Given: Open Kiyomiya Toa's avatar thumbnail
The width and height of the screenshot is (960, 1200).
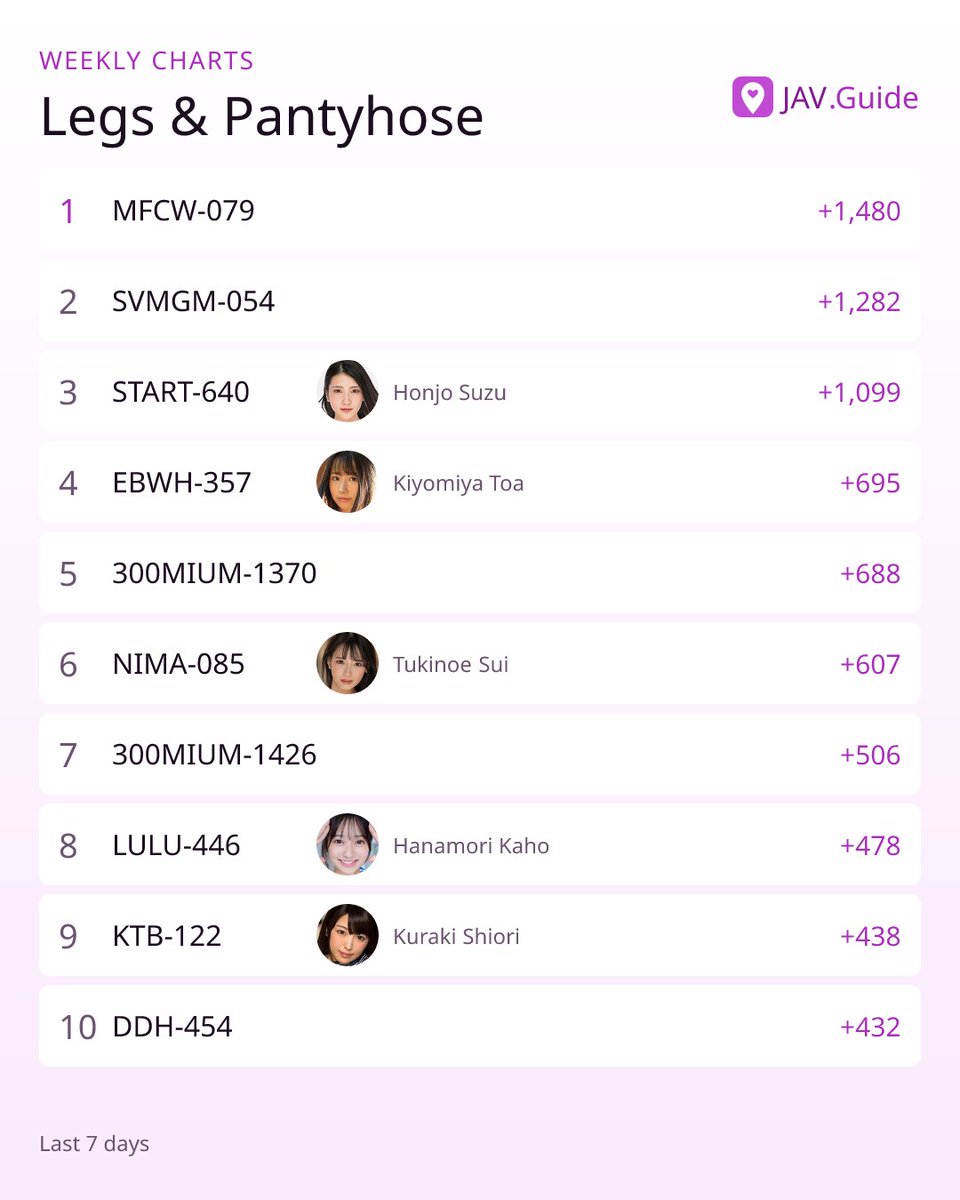Looking at the screenshot, I should [347, 483].
